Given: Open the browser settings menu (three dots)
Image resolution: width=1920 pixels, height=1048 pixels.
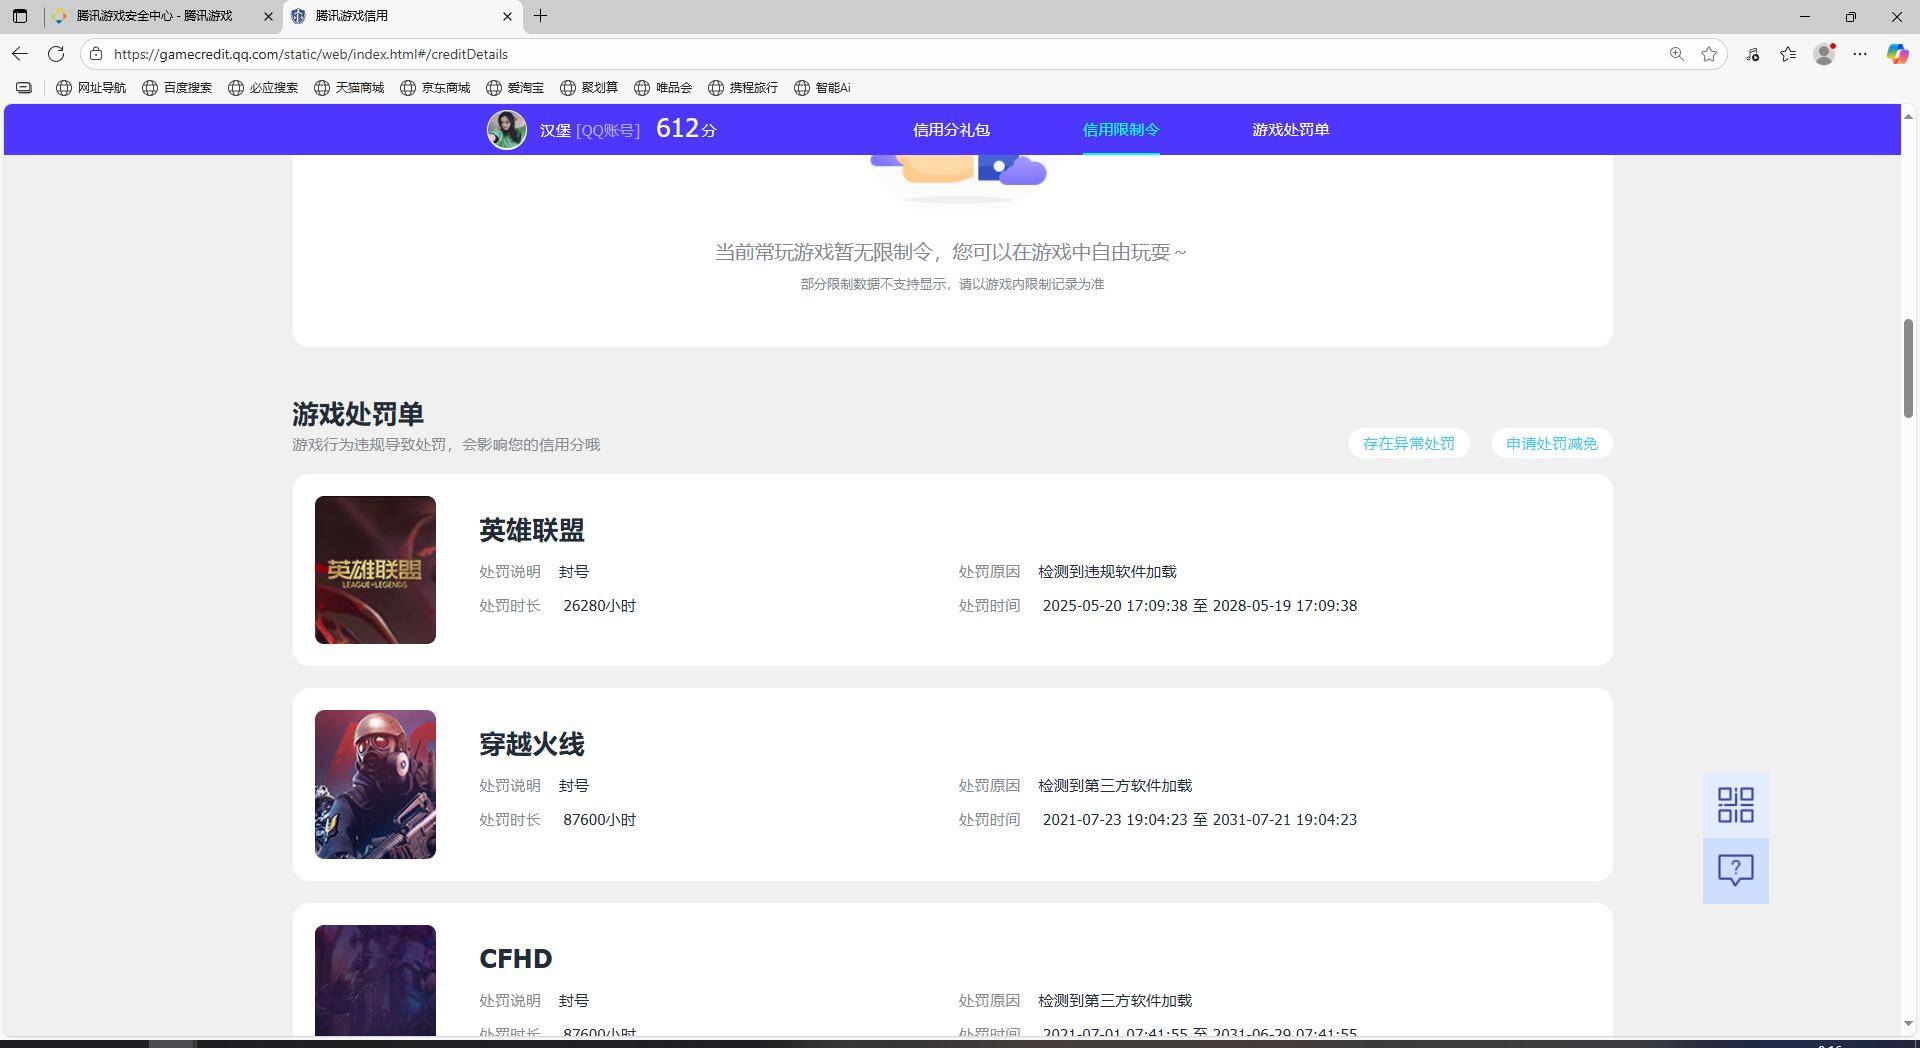Looking at the screenshot, I should point(1860,54).
